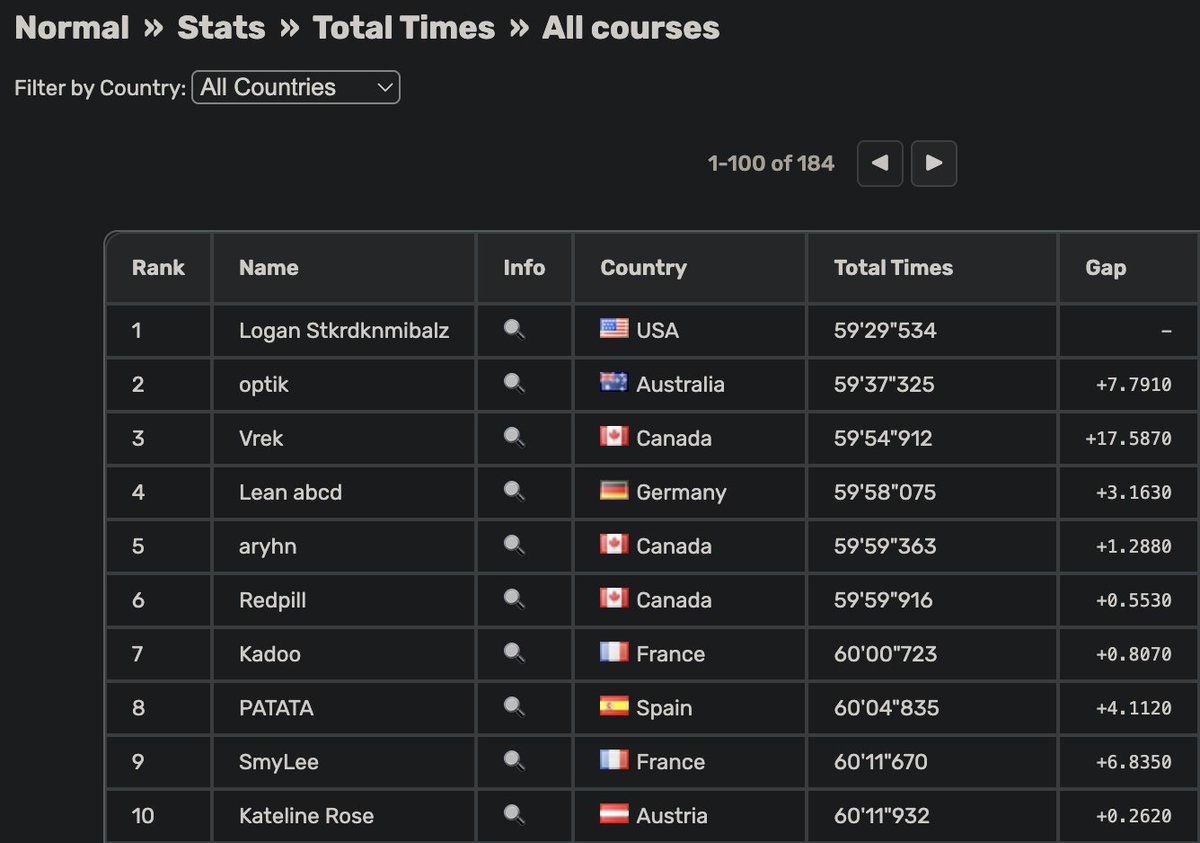Click All courses in the breadcrumb
The width and height of the screenshot is (1200, 843).
[x=631, y=27]
